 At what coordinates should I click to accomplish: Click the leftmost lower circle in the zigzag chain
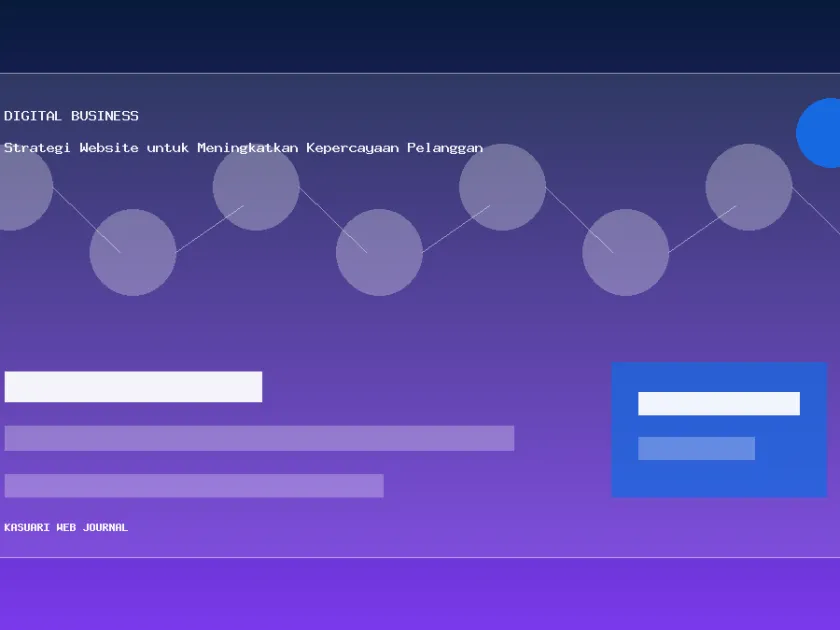[x=133, y=252]
